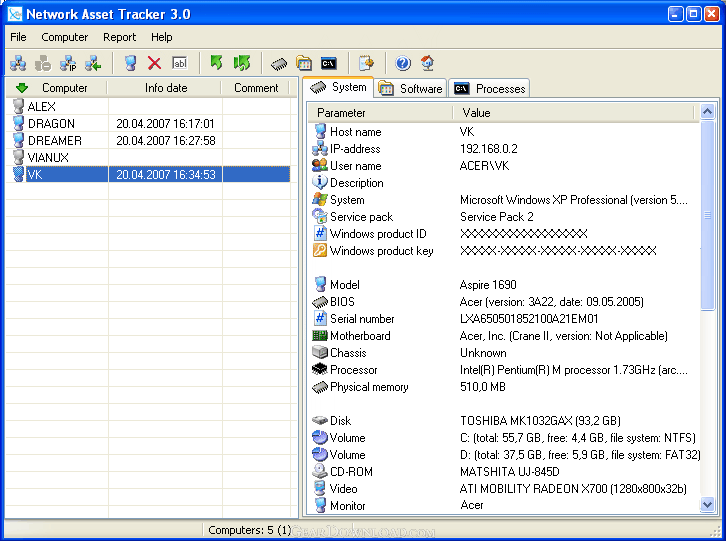Screen dimensions: 726x541
Task: Select the DREAMER computer row
Action: click(148, 140)
